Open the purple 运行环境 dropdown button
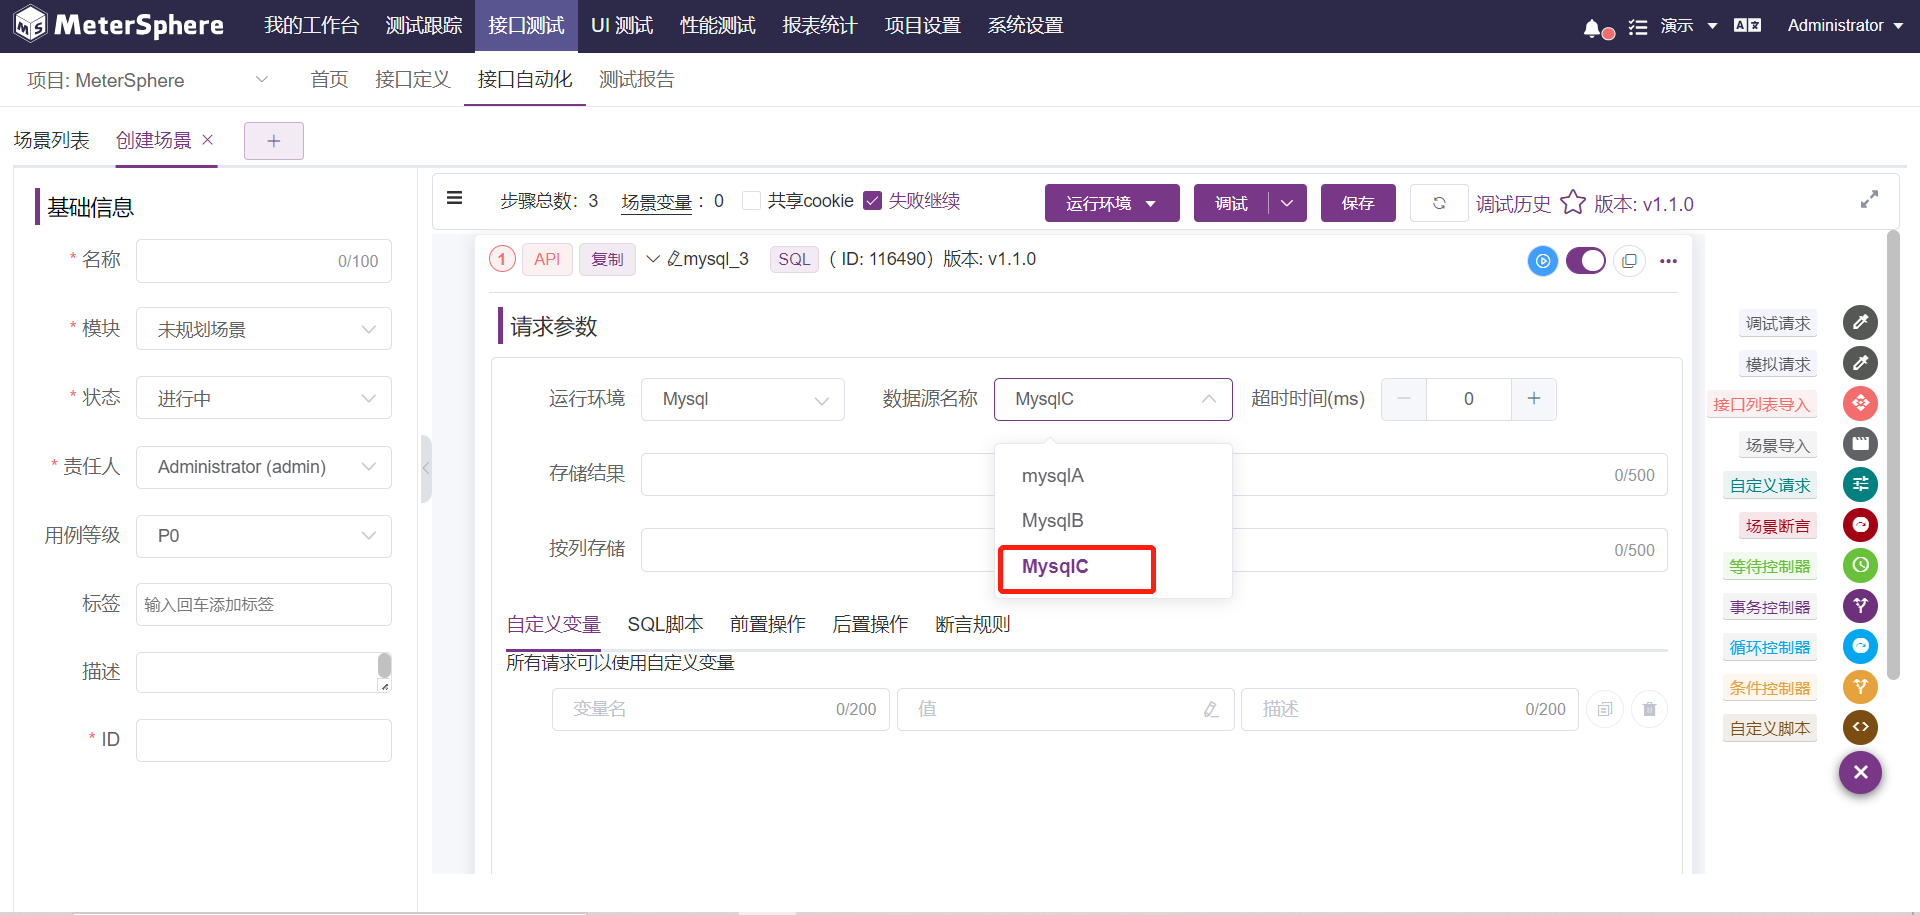This screenshot has width=1920, height=915. coord(1112,203)
